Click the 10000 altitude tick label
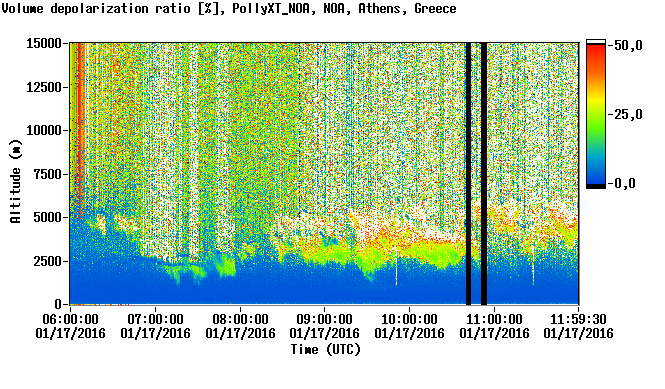 pos(44,130)
